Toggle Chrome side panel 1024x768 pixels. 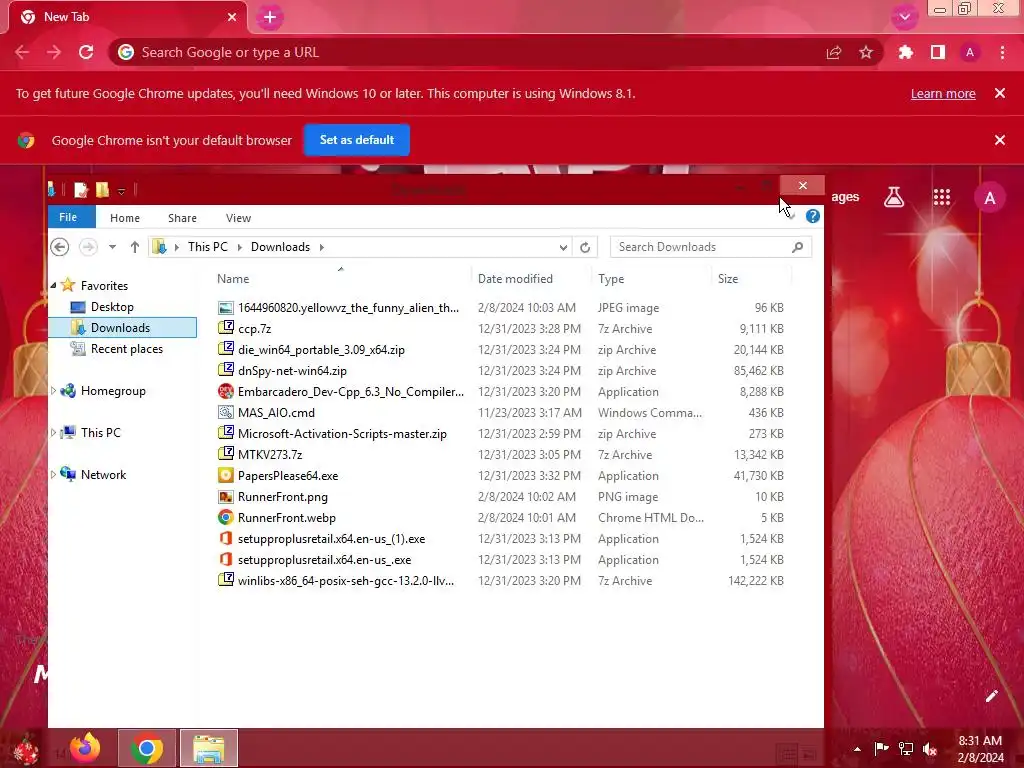(938, 52)
